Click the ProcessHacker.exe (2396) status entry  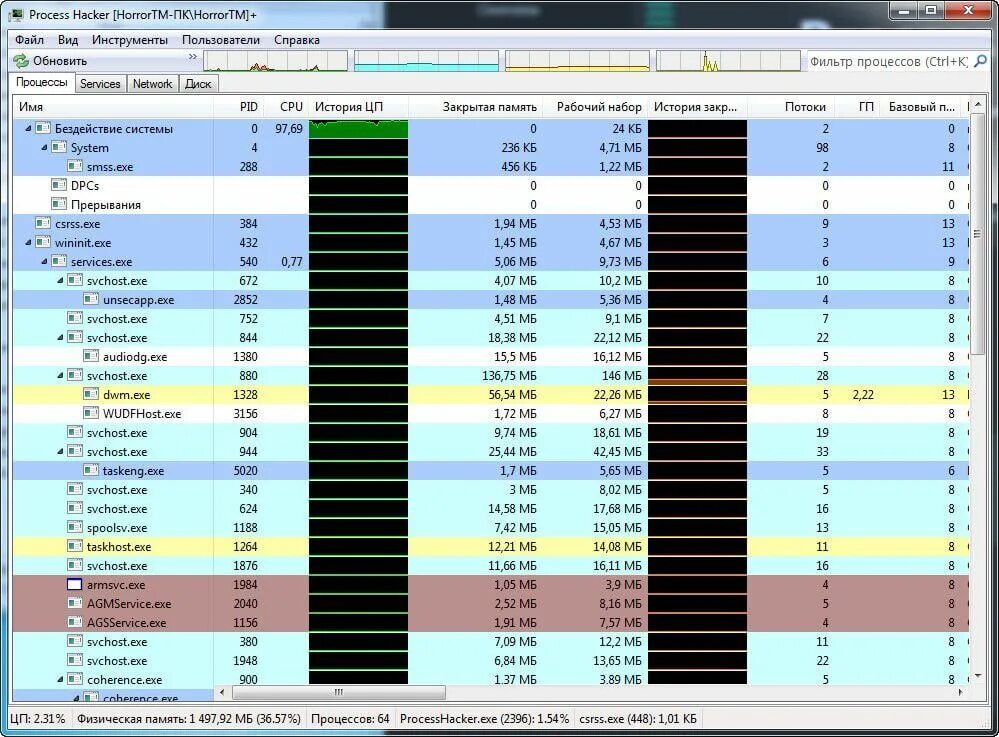(x=484, y=719)
